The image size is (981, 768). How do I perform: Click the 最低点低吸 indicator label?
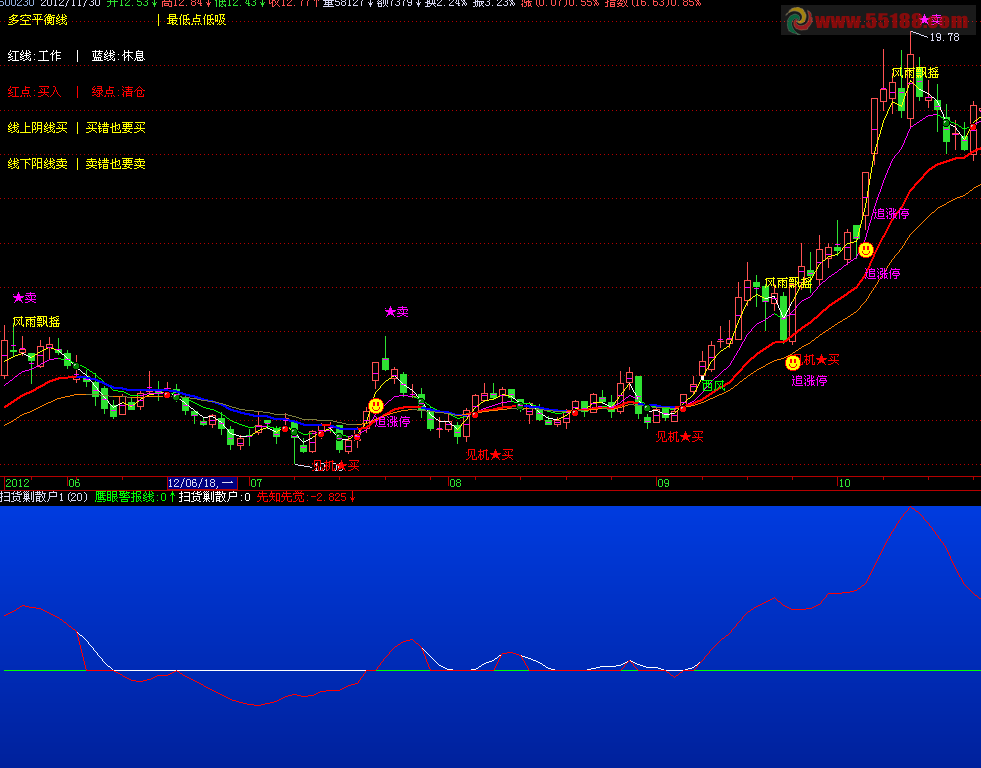pos(196,20)
